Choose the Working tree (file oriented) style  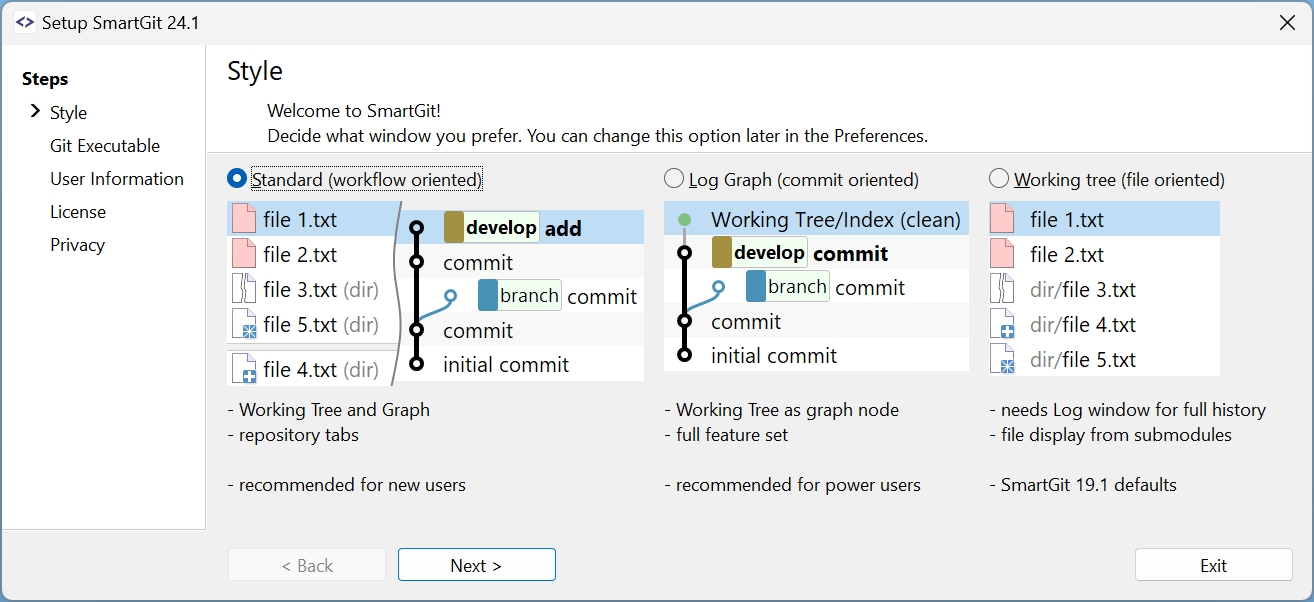point(998,179)
